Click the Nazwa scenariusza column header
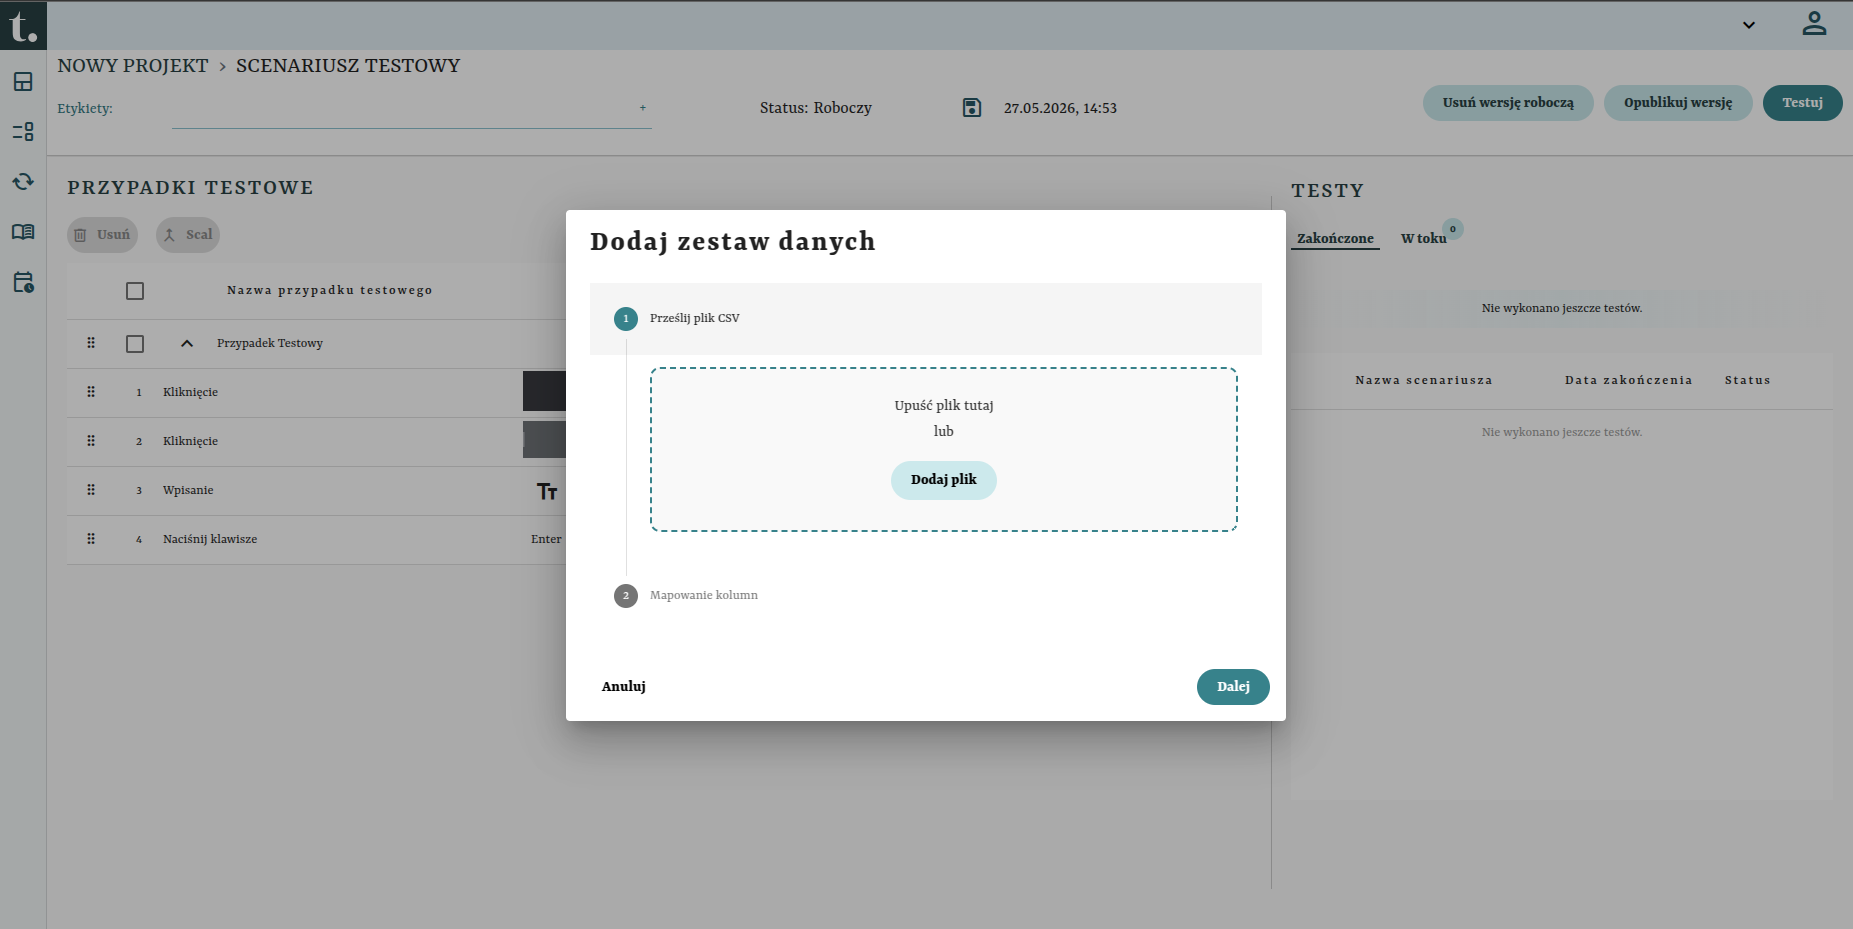This screenshot has height=929, width=1853. [x=1424, y=380]
